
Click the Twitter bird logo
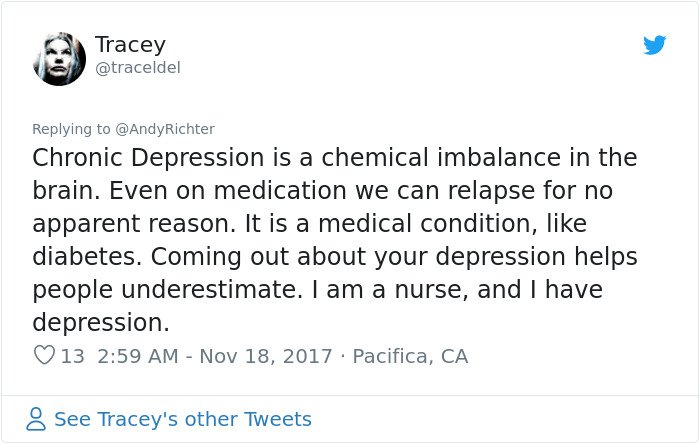coord(654,45)
